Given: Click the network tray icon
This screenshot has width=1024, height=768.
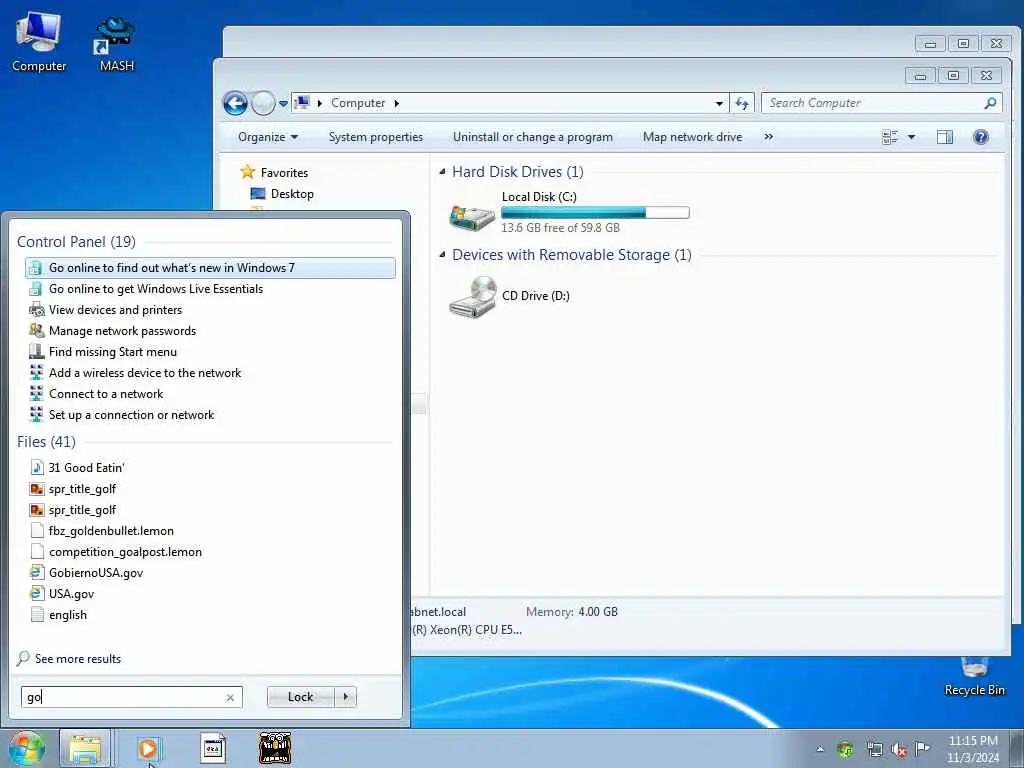Looking at the screenshot, I should pyautogui.click(x=874, y=749).
